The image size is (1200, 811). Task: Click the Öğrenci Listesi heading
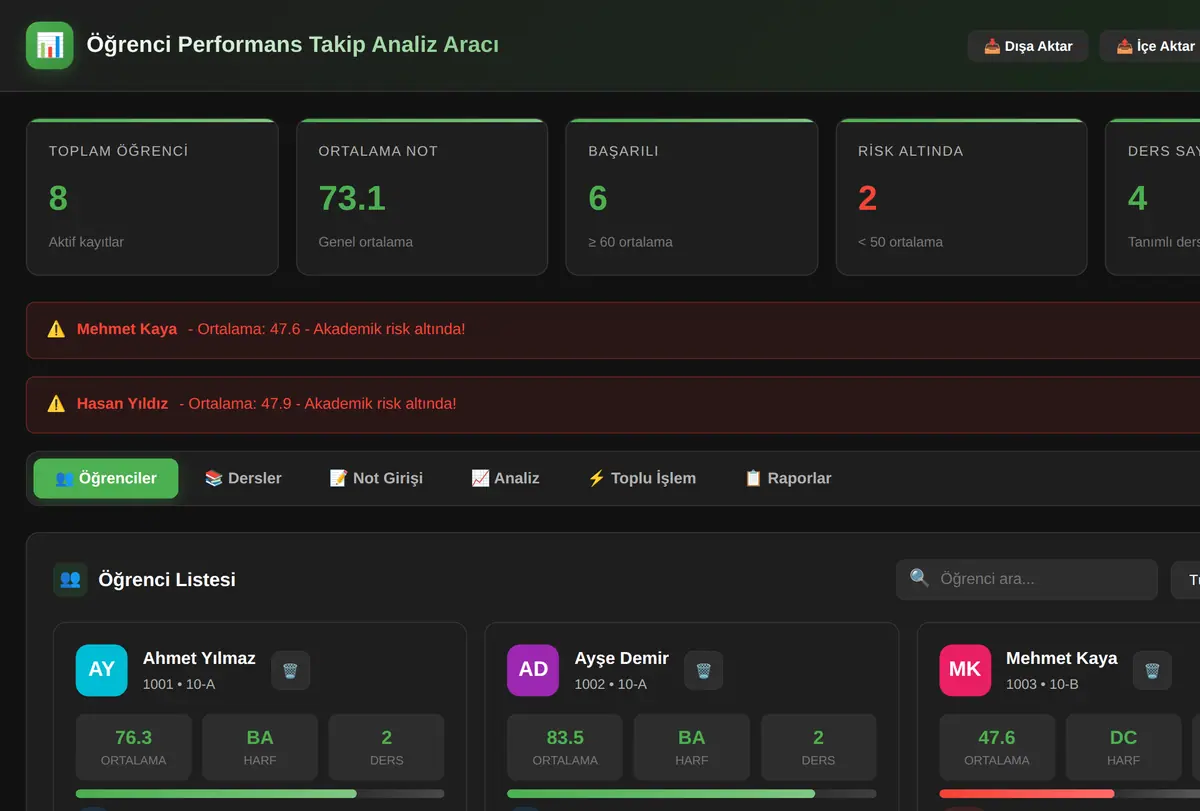167,580
